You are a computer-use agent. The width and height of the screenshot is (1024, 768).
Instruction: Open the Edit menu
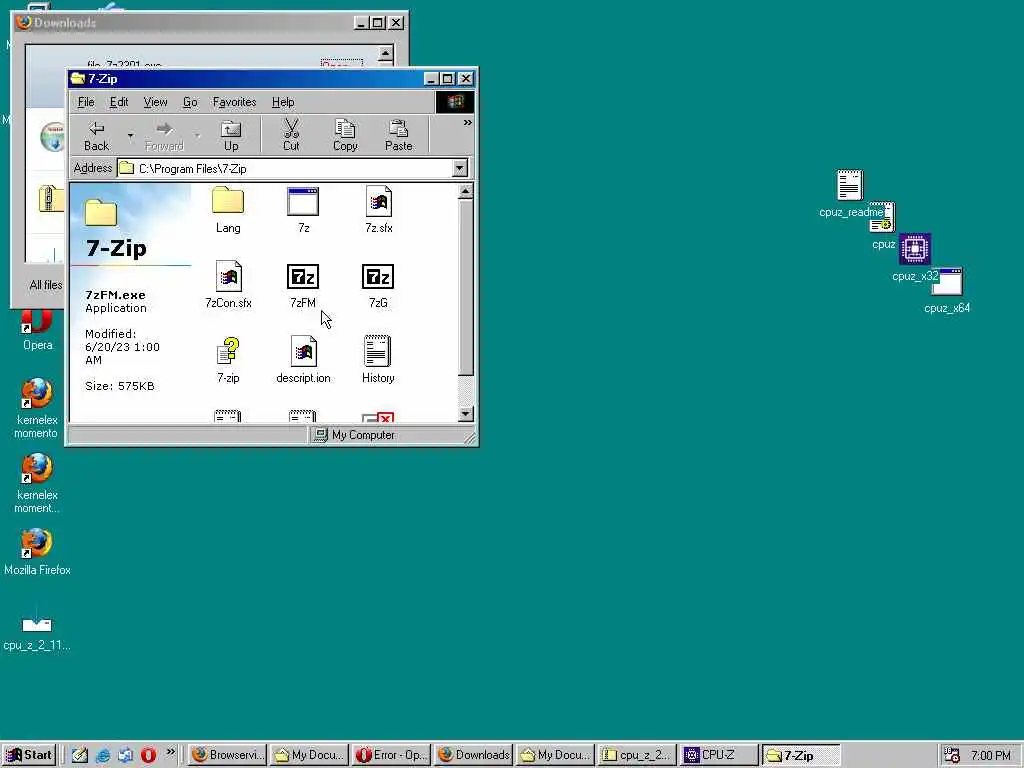[x=119, y=102]
